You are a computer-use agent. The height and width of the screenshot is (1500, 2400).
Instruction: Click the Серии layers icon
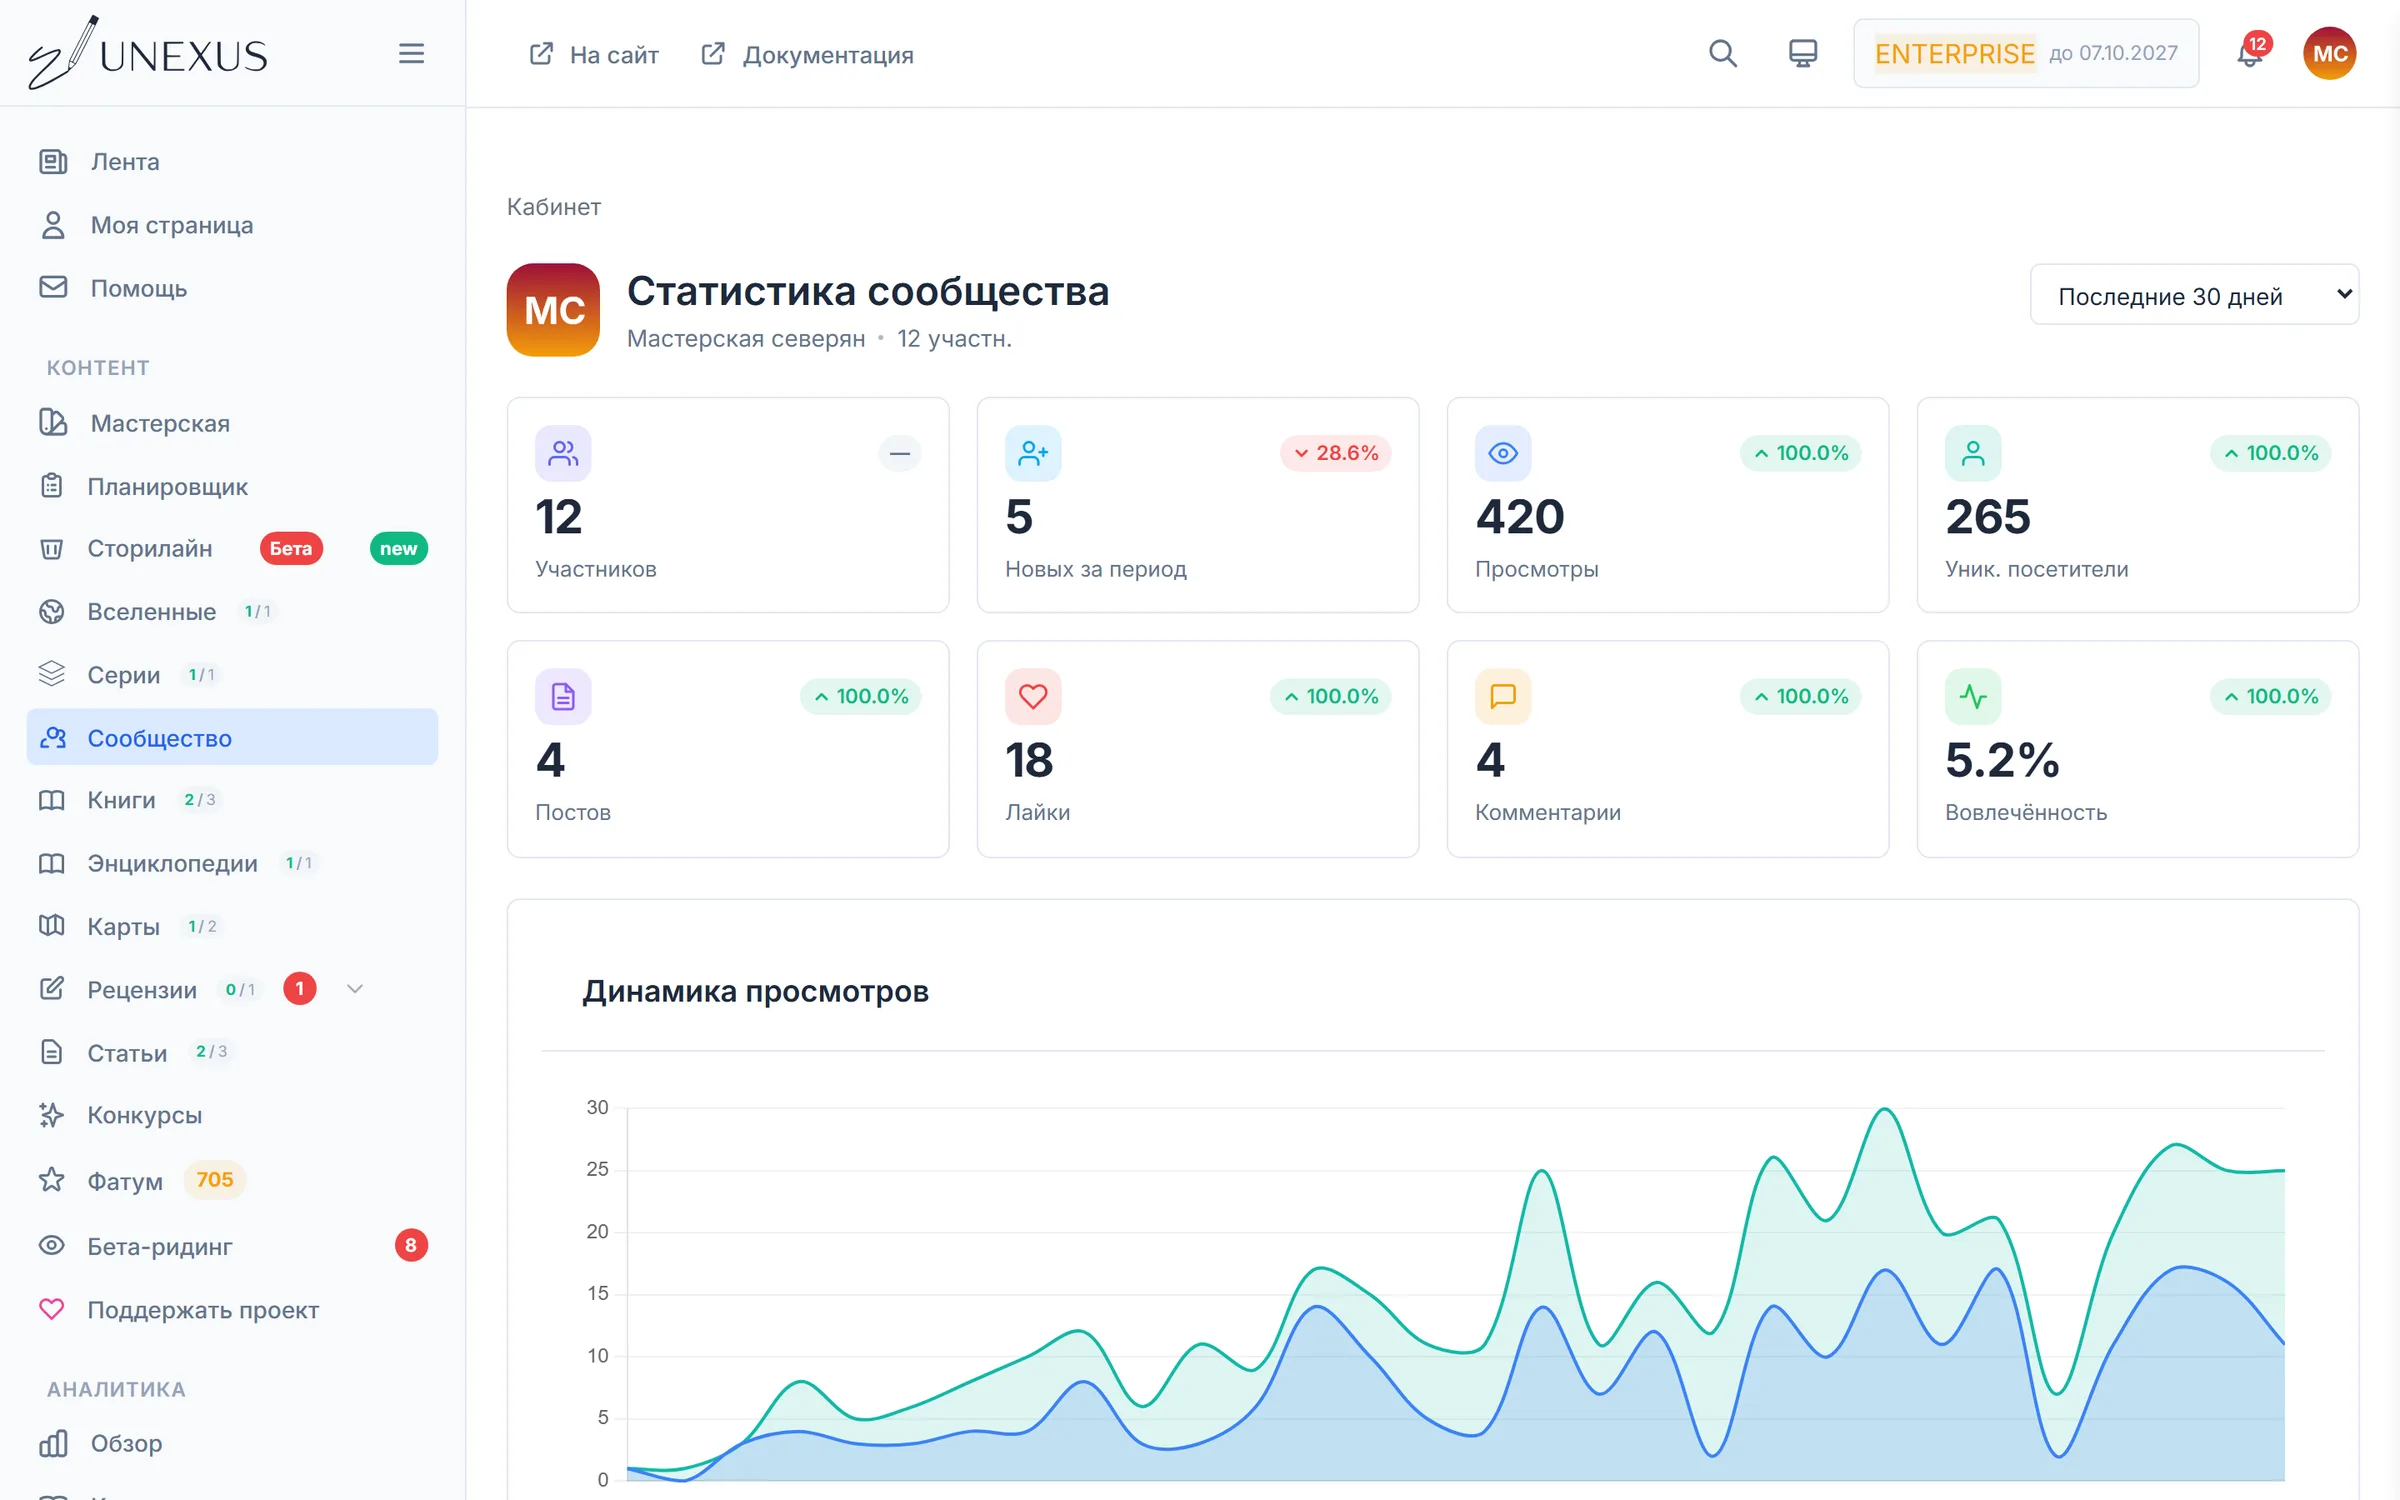(52, 674)
